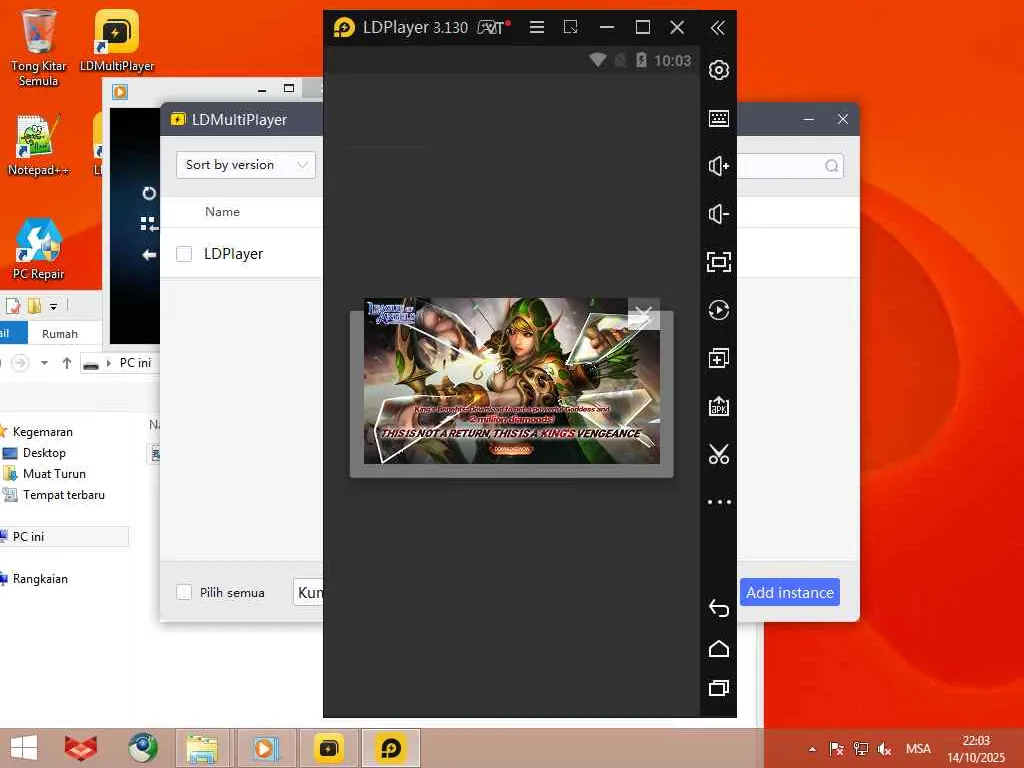Click PC ini in Explorer address bar

(135, 362)
